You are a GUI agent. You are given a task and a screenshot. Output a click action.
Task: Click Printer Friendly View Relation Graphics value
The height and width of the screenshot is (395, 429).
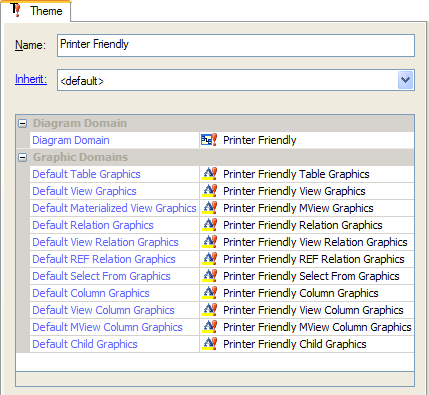(315, 242)
